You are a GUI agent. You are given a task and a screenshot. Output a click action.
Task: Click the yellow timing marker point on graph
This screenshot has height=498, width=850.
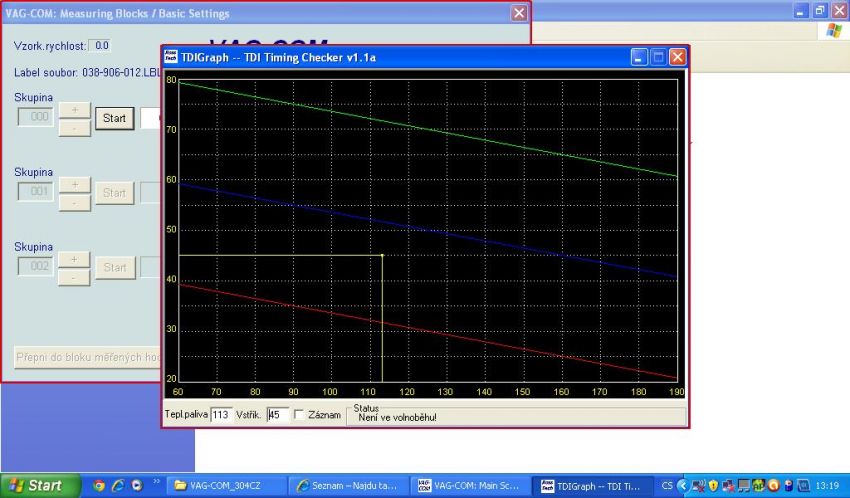pyautogui.click(x=382, y=255)
